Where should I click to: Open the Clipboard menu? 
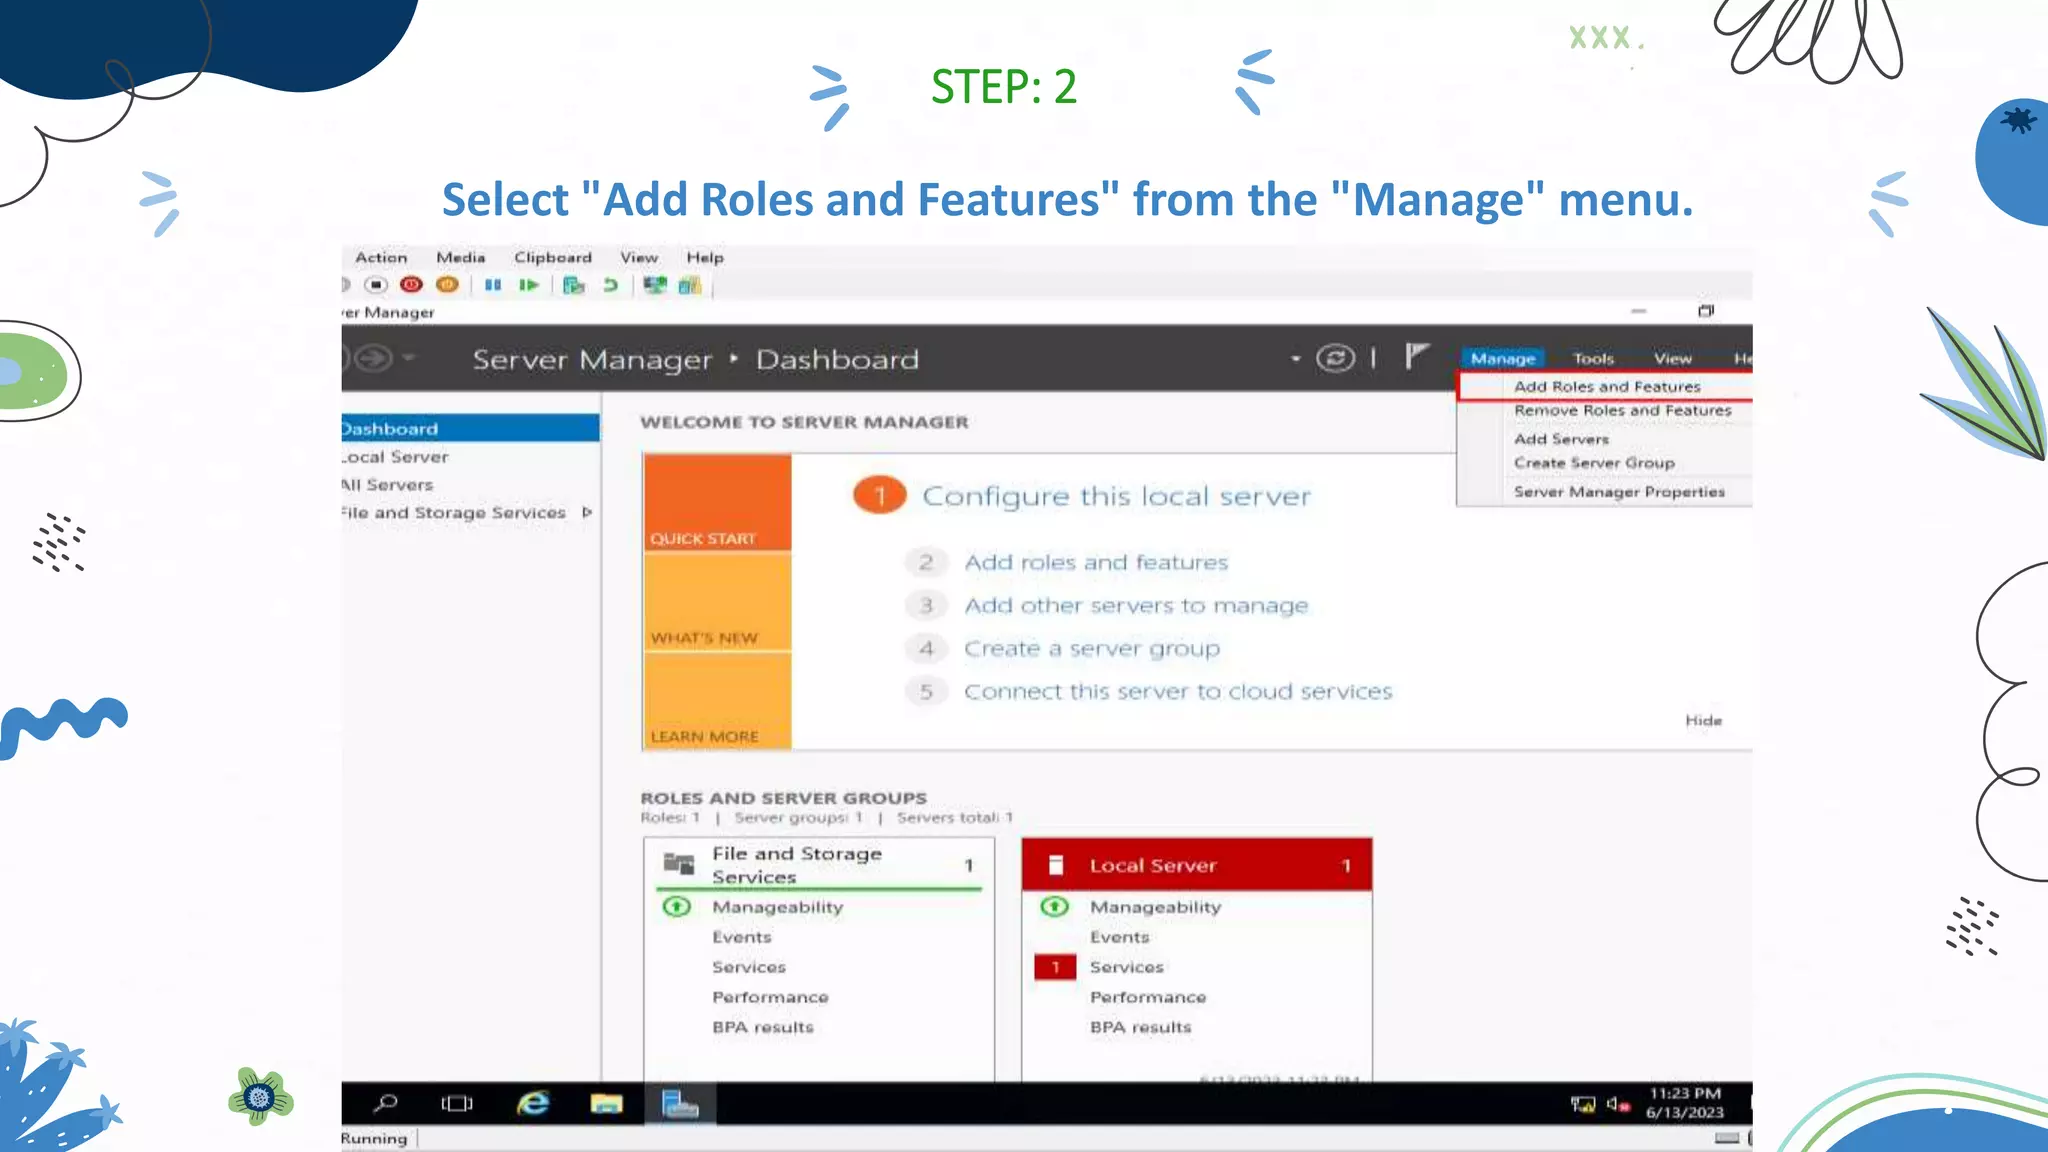(553, 257)
